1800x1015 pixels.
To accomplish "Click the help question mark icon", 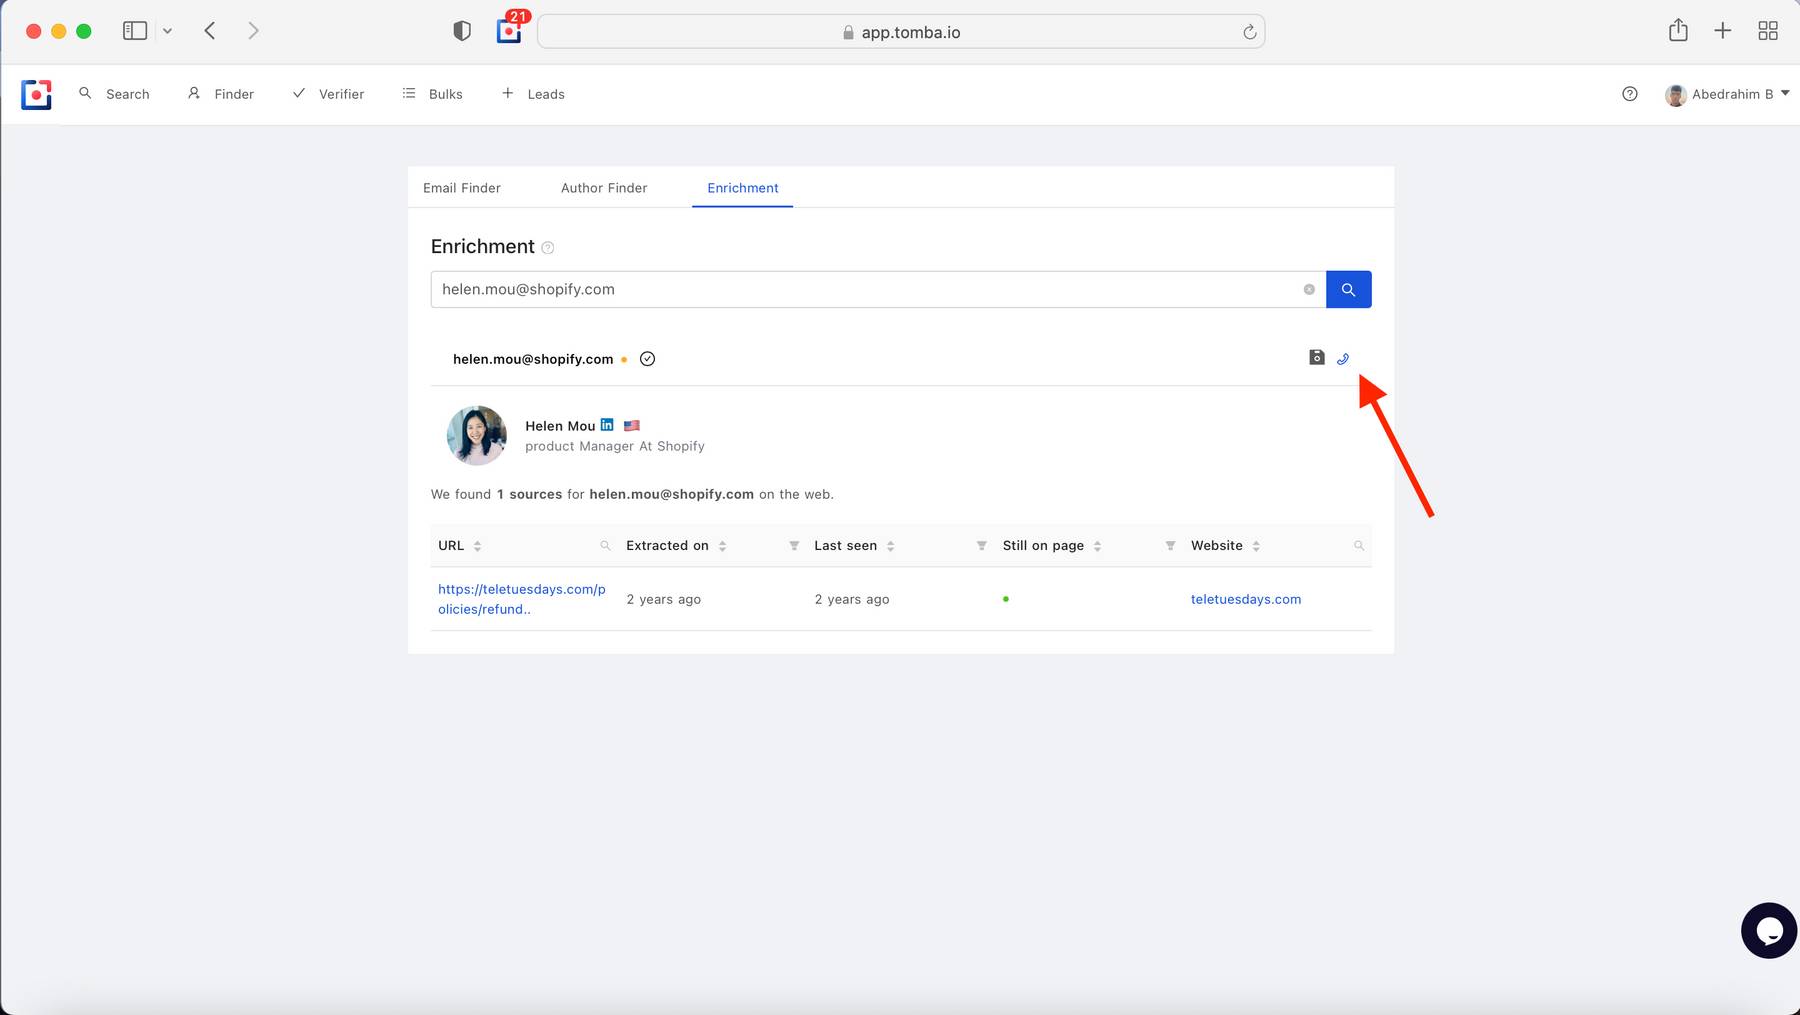I will coord(1630,94).
